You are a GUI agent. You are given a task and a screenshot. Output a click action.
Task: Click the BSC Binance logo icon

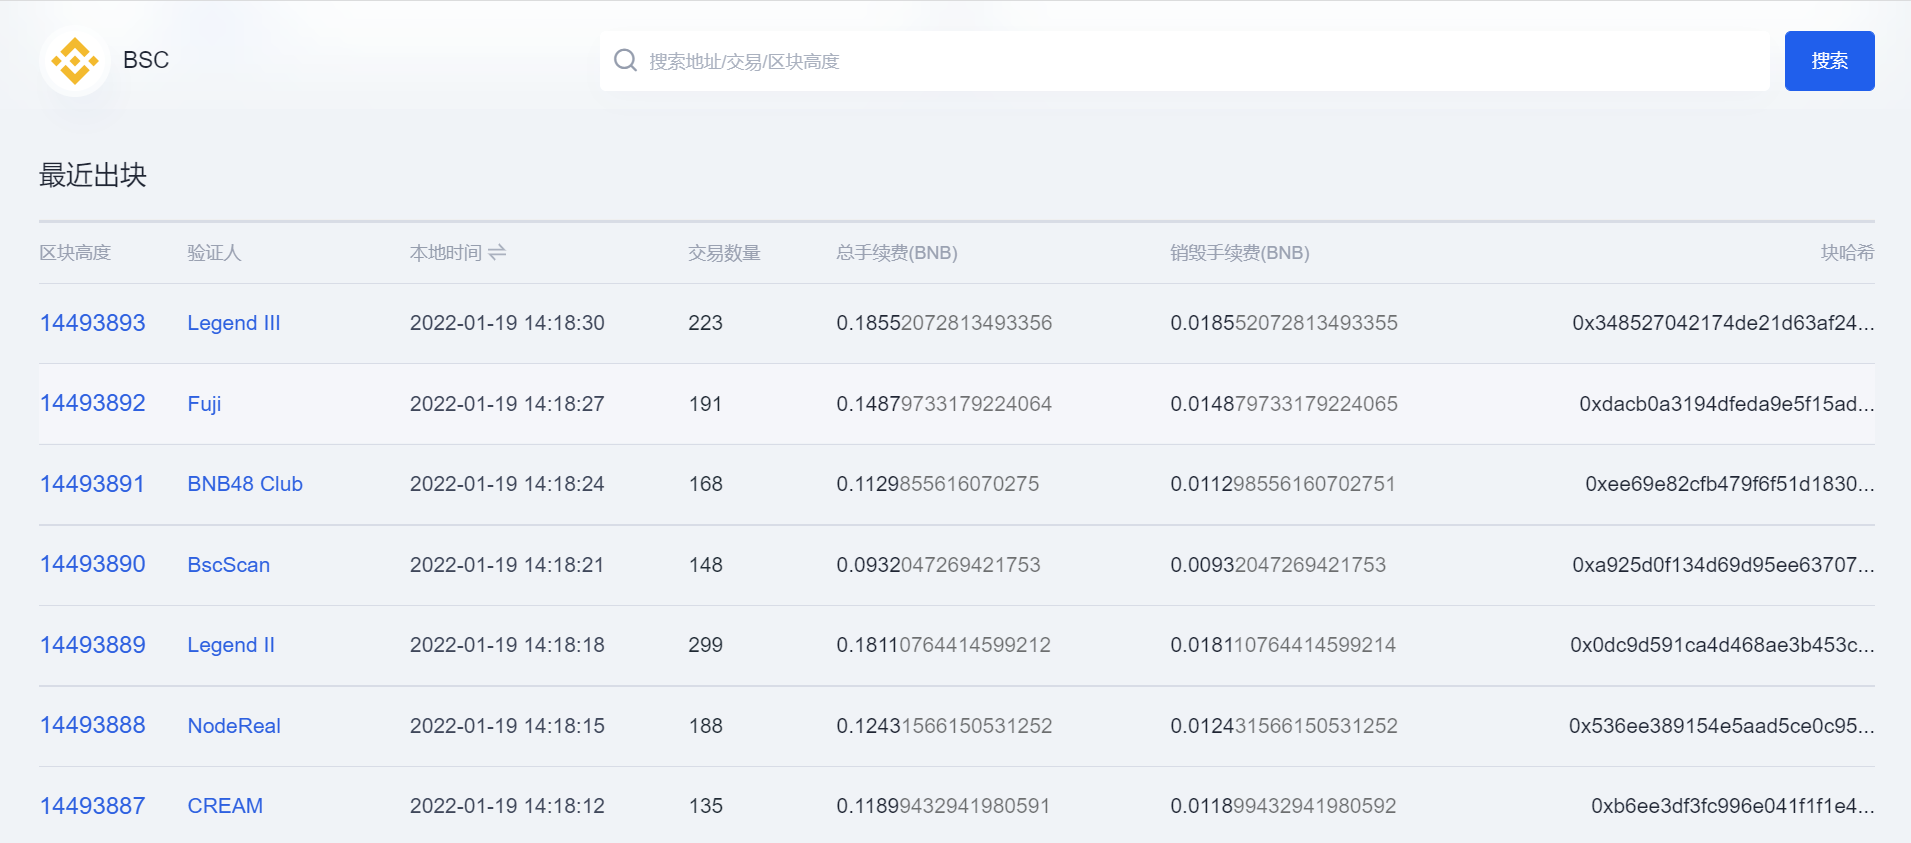pos(75,61)
